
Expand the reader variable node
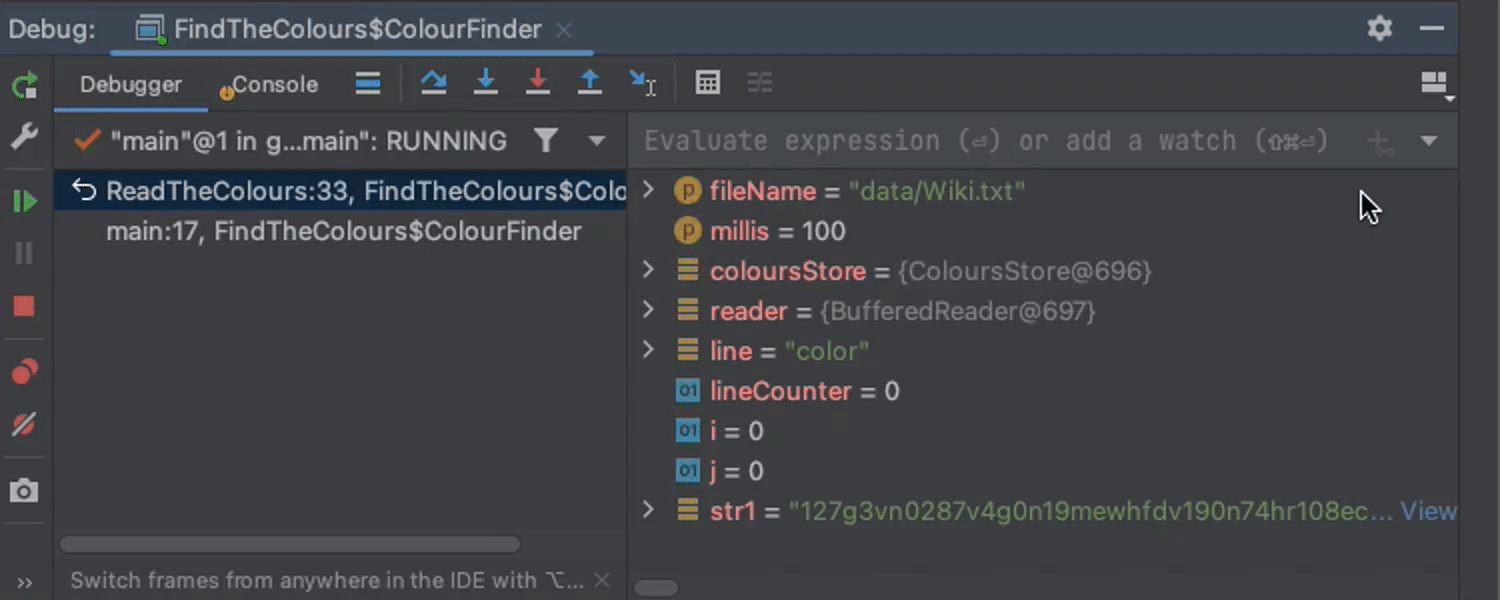(648, 310)
